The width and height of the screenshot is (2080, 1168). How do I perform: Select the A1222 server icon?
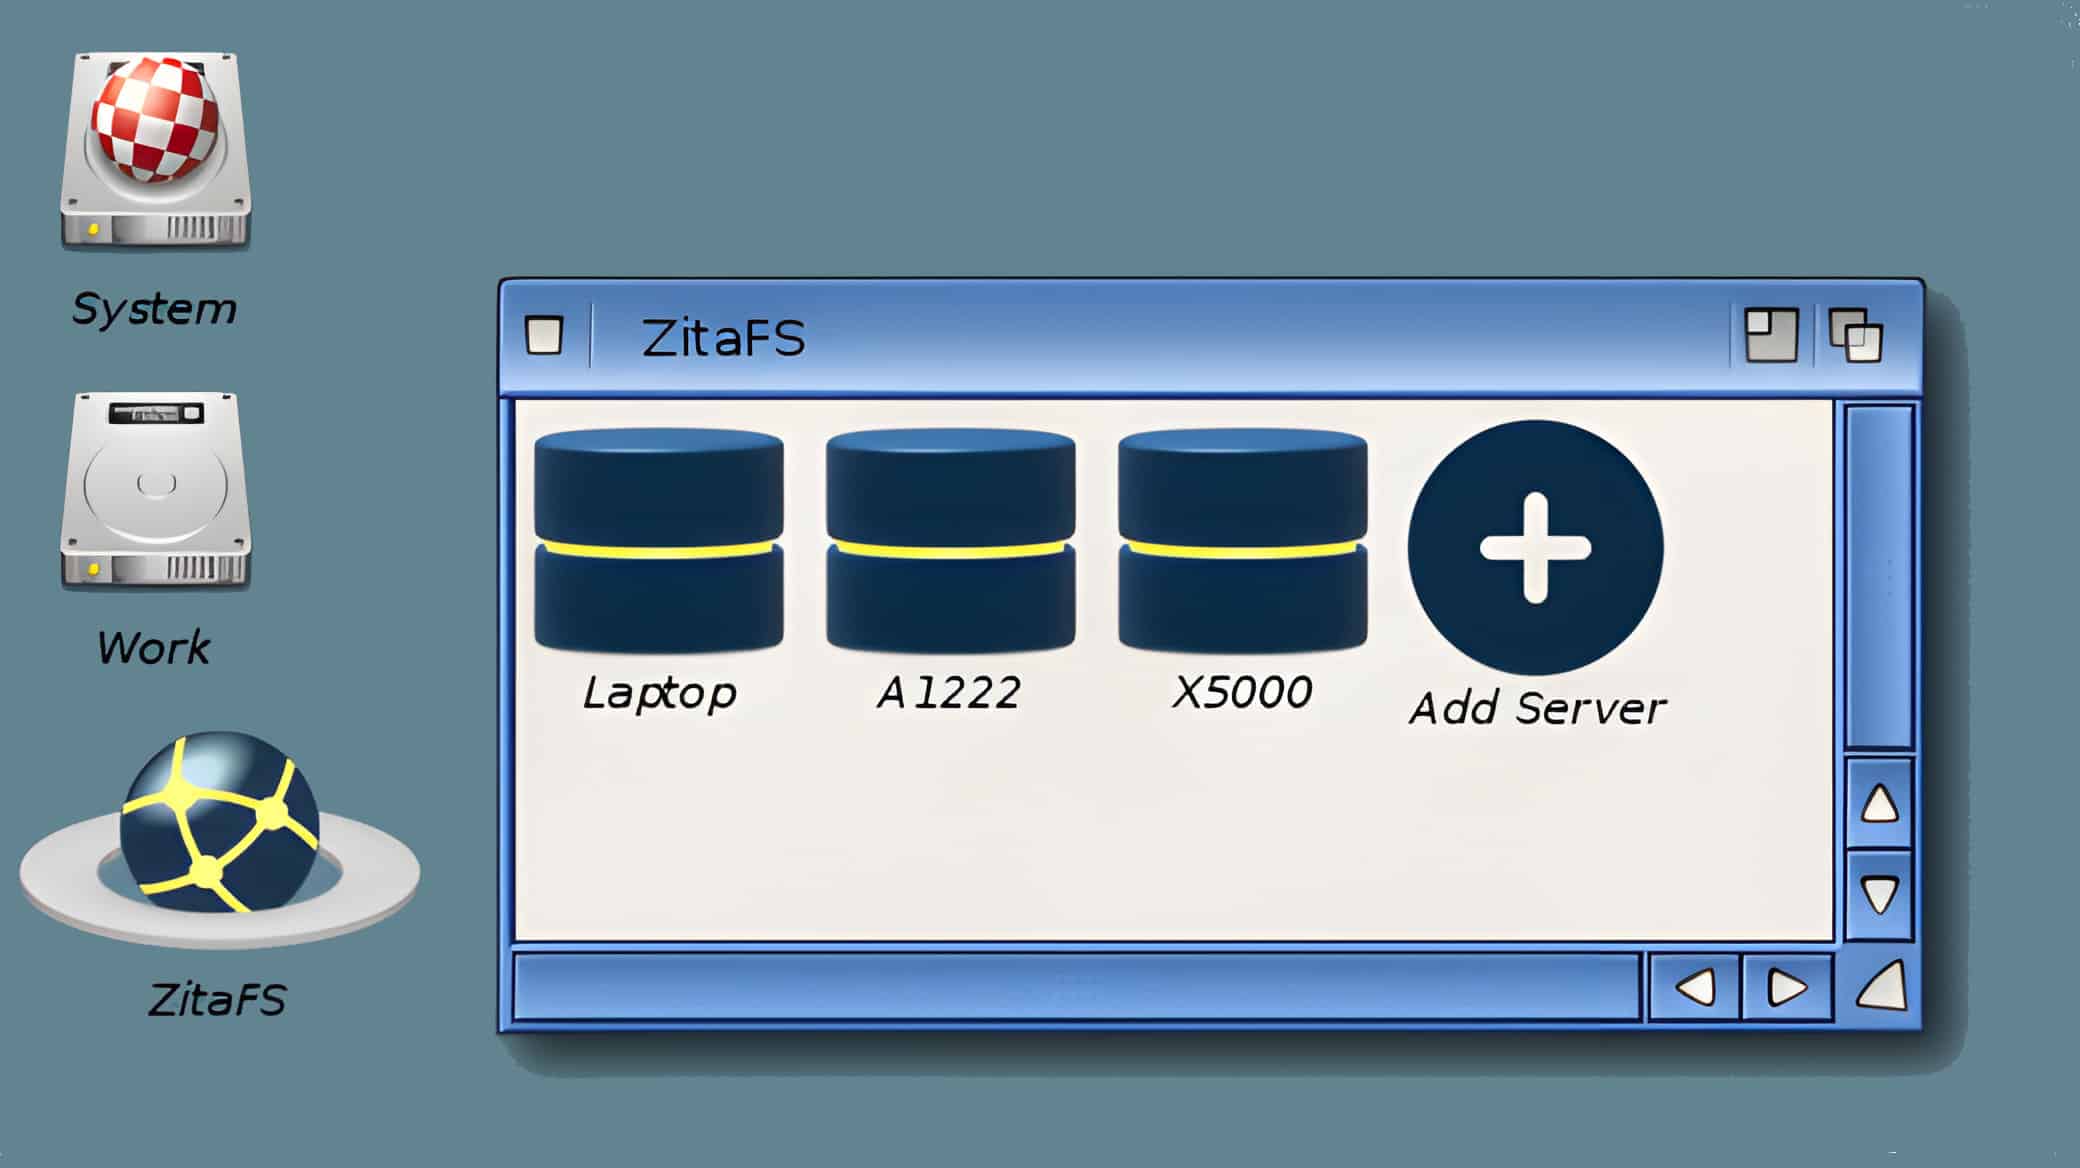coord(951,541)
